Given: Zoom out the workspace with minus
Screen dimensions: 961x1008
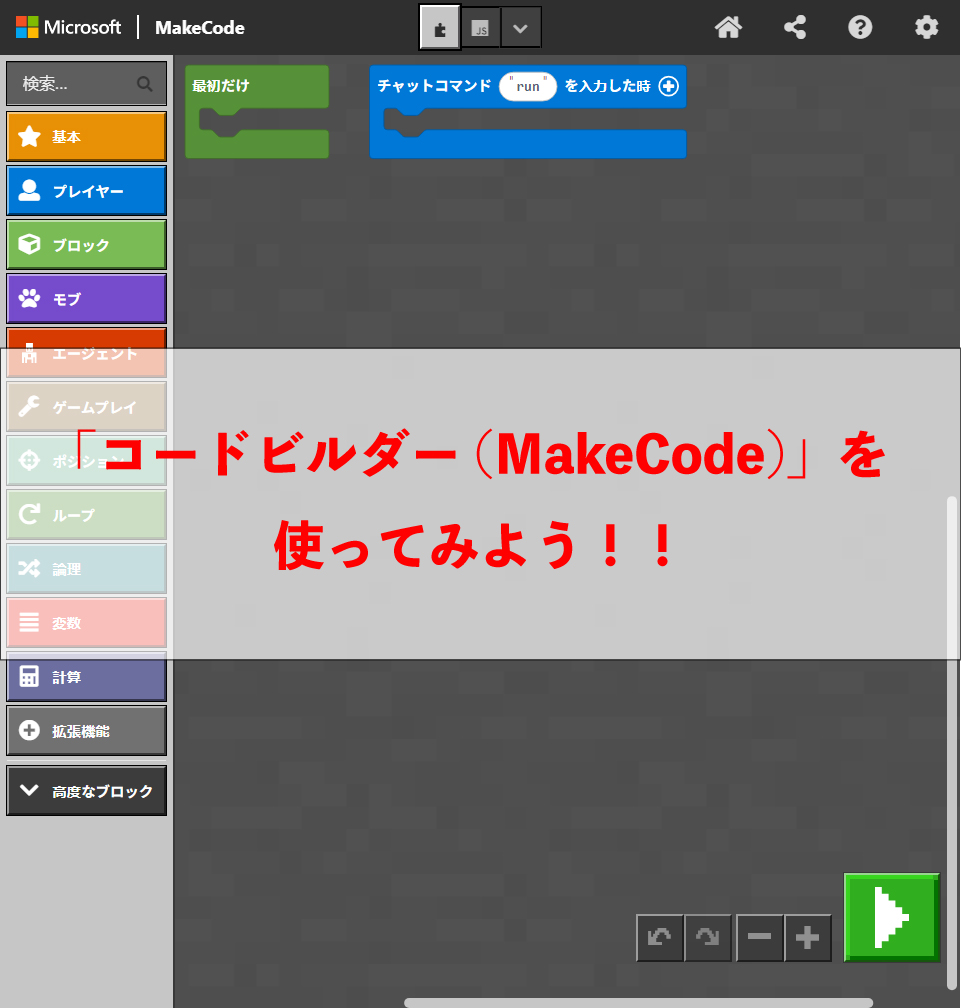Looking at the screenshot, I should pos(759,937).
